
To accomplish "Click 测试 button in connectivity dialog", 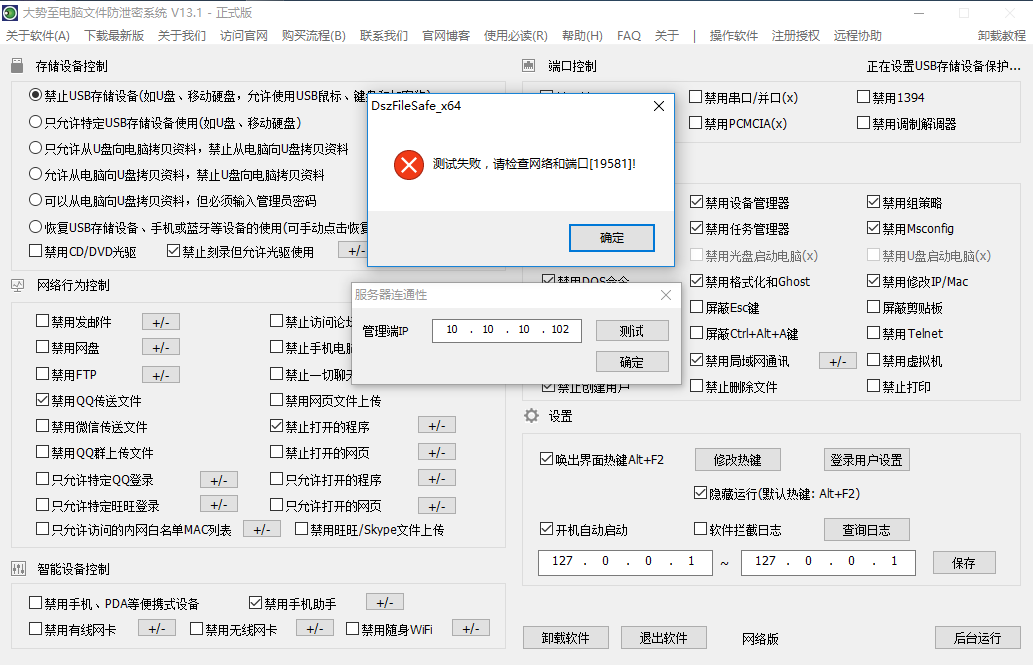I will click(632, 331).
